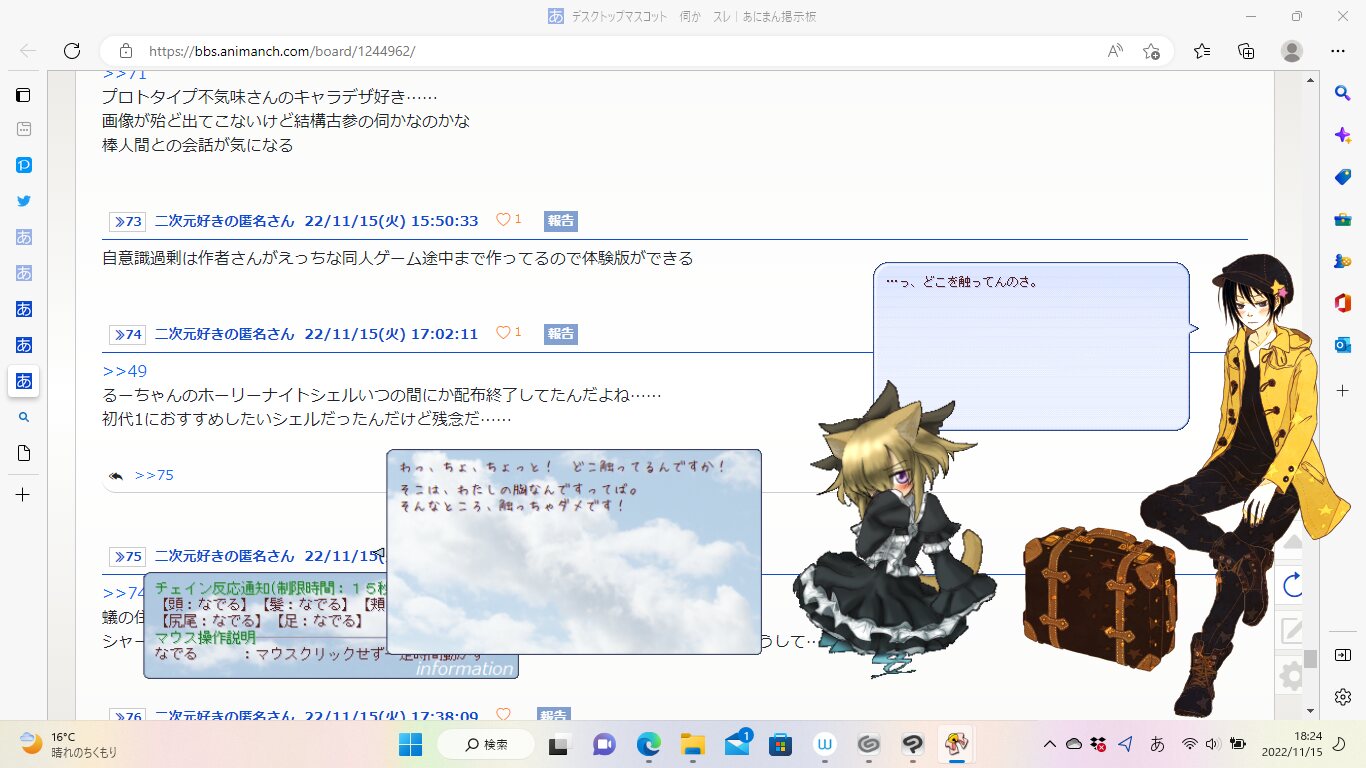Screen dimensions: 1366x768
Task: Toggle focus assist moon icon
Action: [1341, 744]
